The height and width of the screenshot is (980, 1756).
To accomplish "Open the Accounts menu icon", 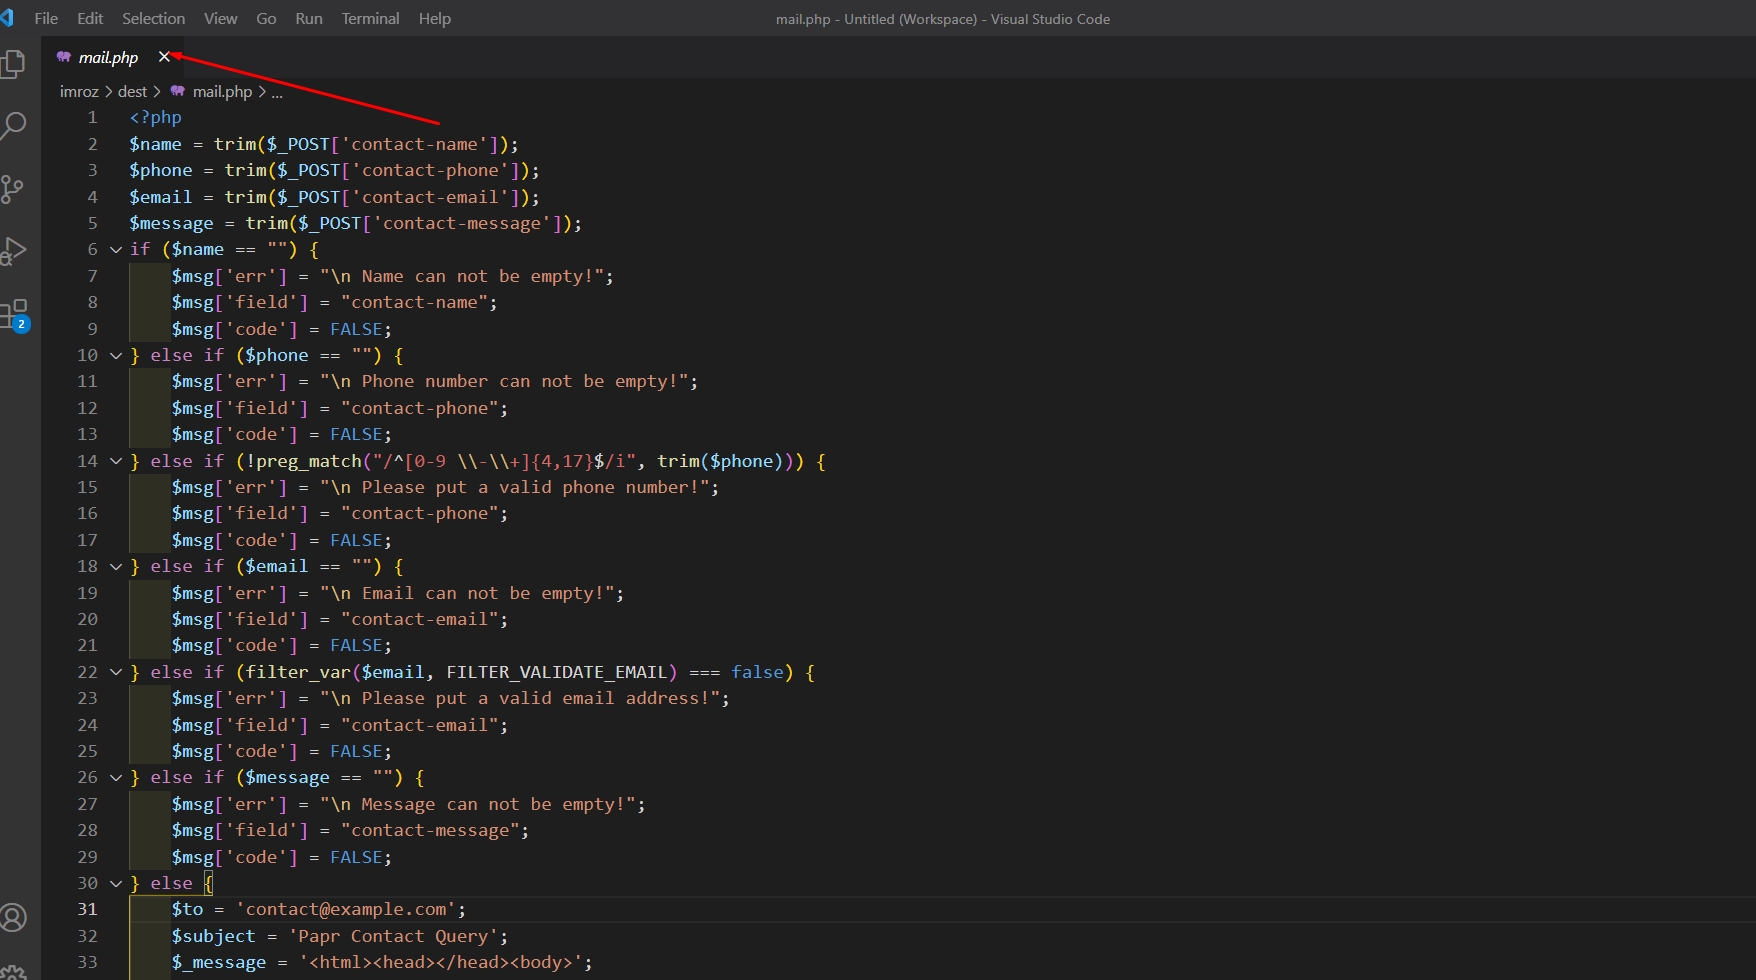I will click(x=14, y=917).
